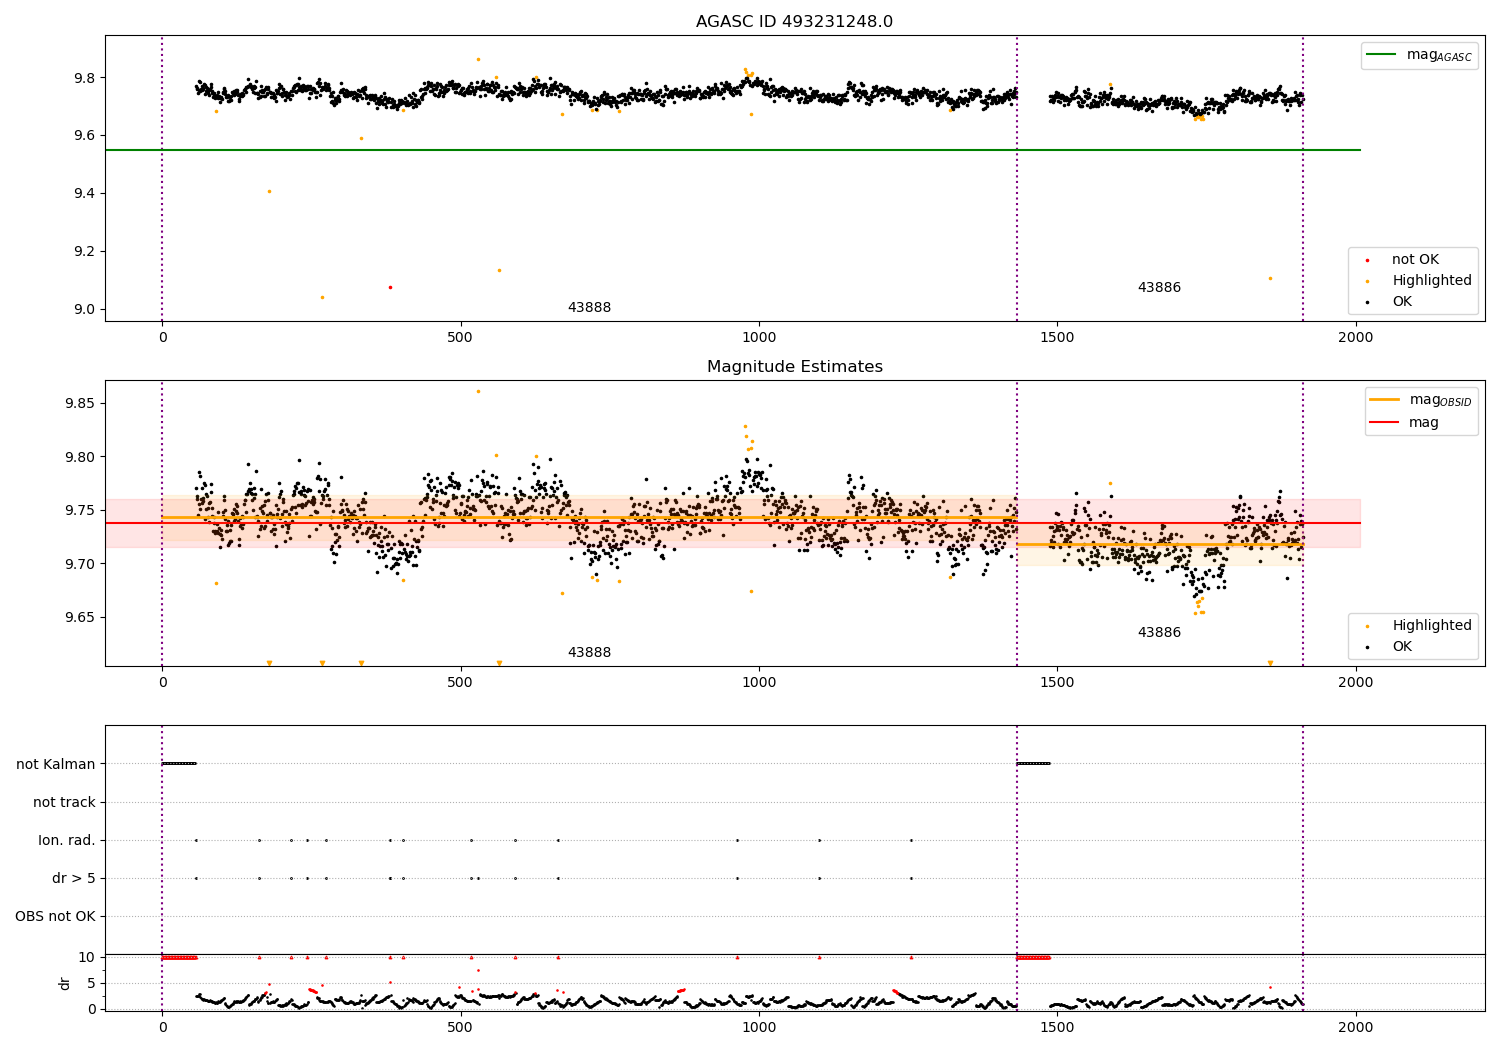Click 'Highlighted' legend entry in the top panel
1500x1050 pixels.
pos(1420,281)
